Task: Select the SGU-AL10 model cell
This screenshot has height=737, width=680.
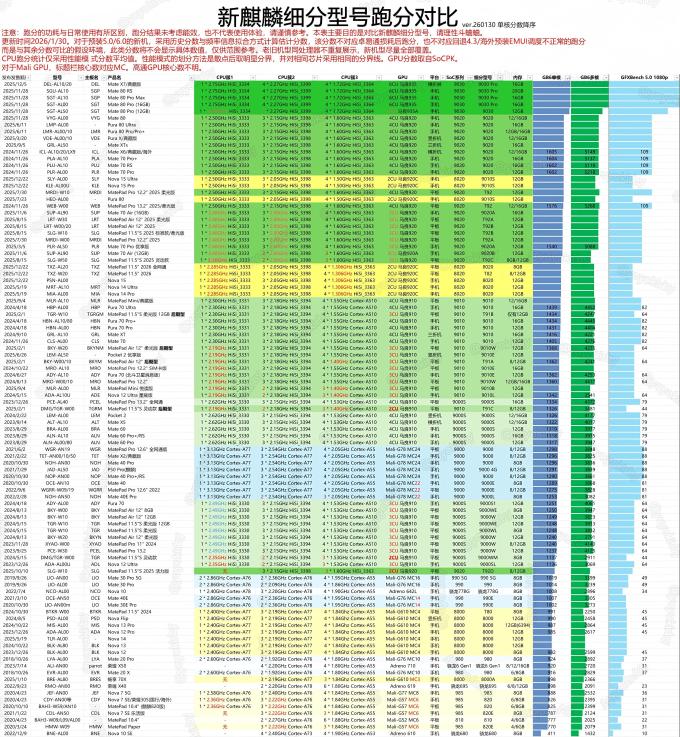Action: 57,91
